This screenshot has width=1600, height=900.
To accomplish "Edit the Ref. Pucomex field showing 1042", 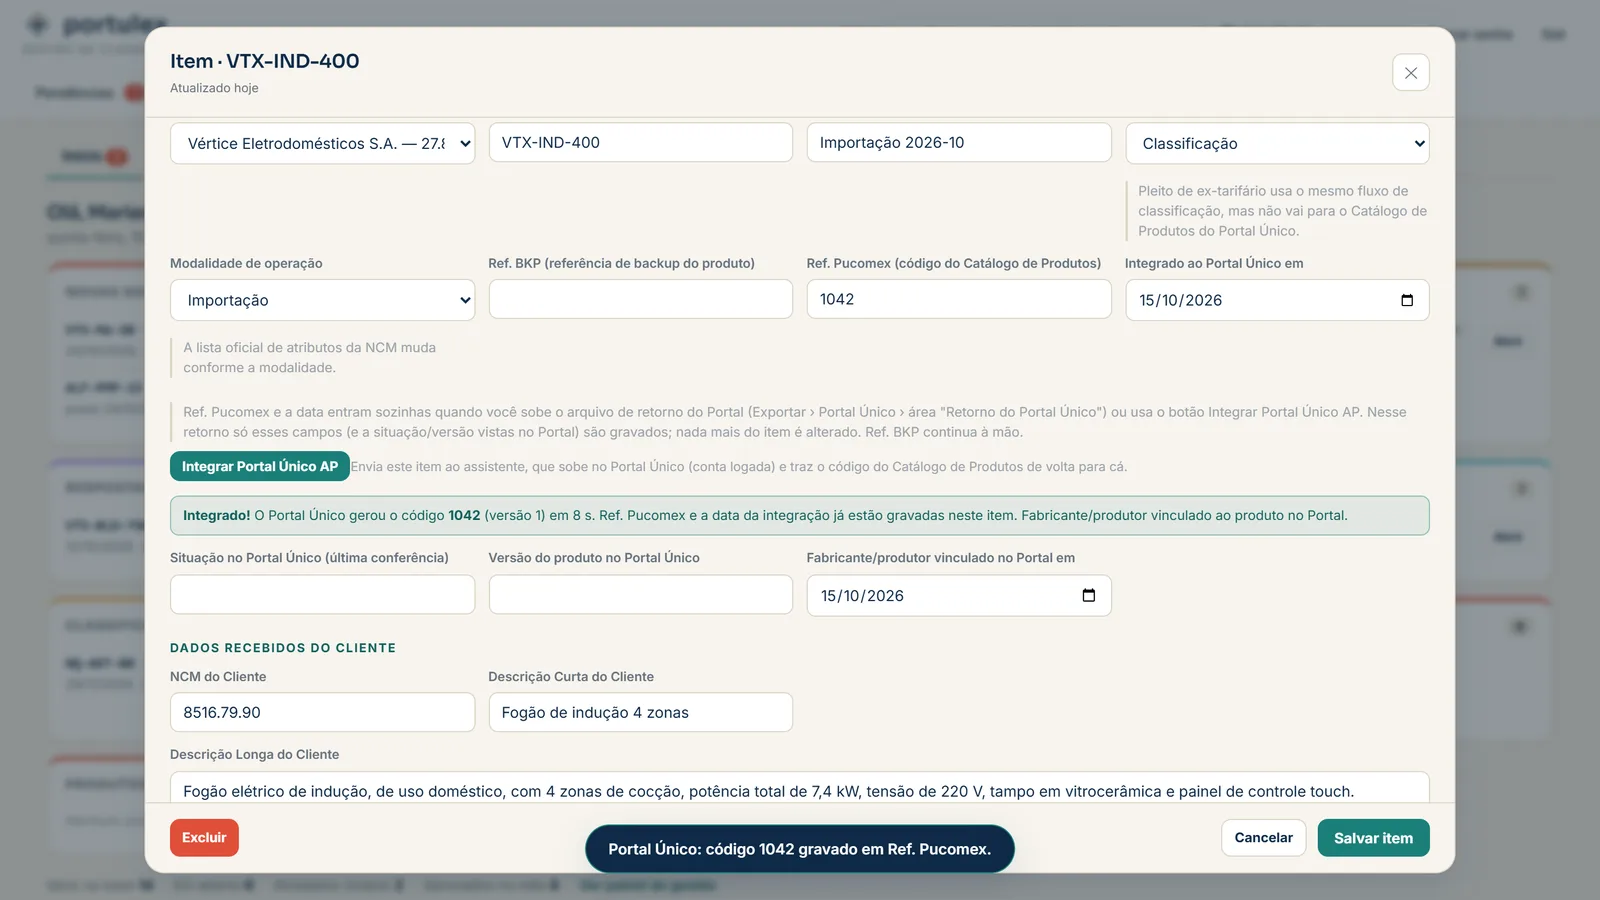I will tap(959, 299).
